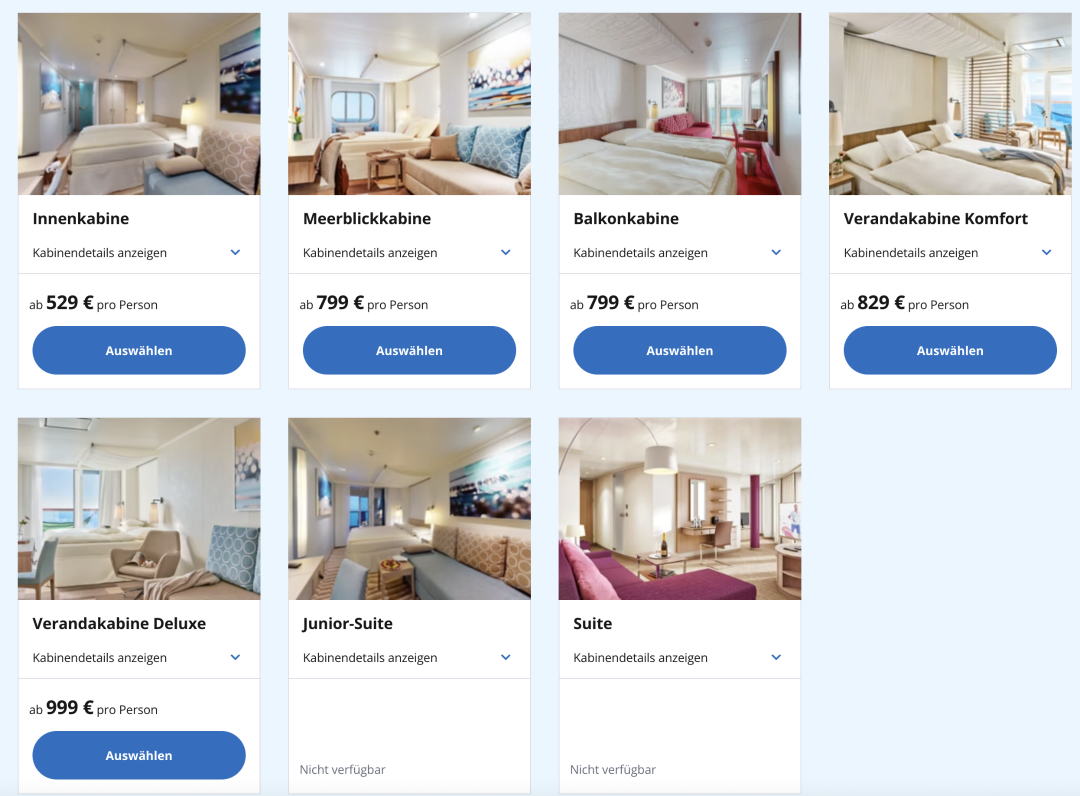The width and height of the screenshot is (1080, 796).
Task: Select the Innenkabine for 529 €
Action: [x=139, y=350]
